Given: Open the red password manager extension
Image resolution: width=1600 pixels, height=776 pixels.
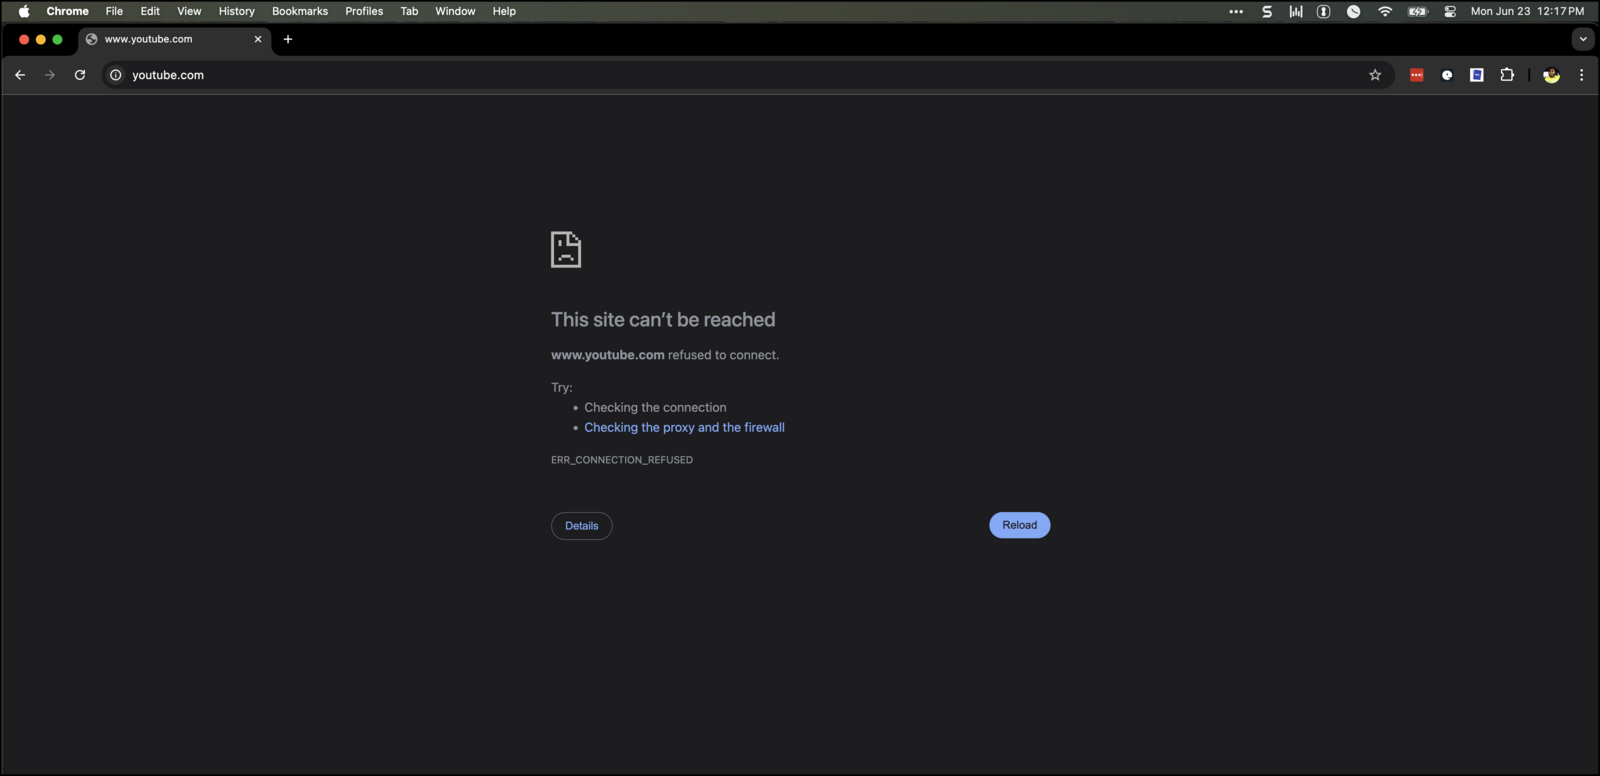Looking at the screenshot, I should click(1416, 75).
